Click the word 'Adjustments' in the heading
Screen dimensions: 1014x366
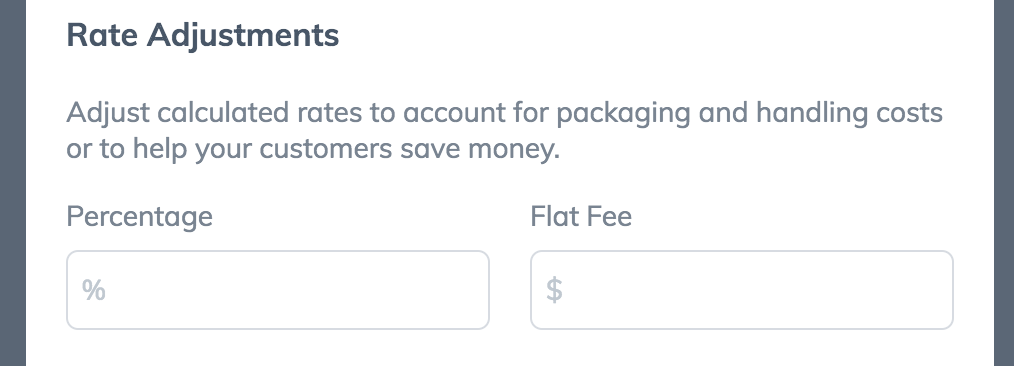coord(243,36)
